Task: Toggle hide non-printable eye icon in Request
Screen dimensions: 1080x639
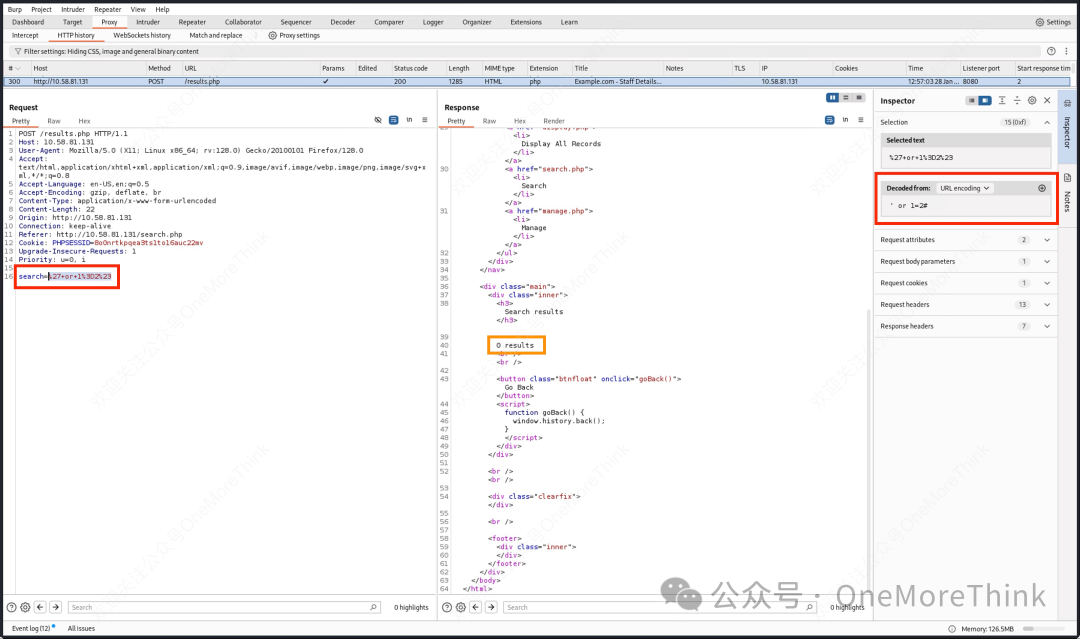Action: click(378, 120)
